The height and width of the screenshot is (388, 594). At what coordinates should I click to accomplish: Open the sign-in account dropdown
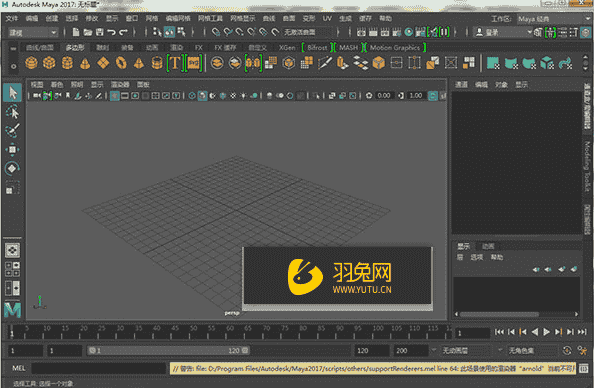(x=503, y=33)
